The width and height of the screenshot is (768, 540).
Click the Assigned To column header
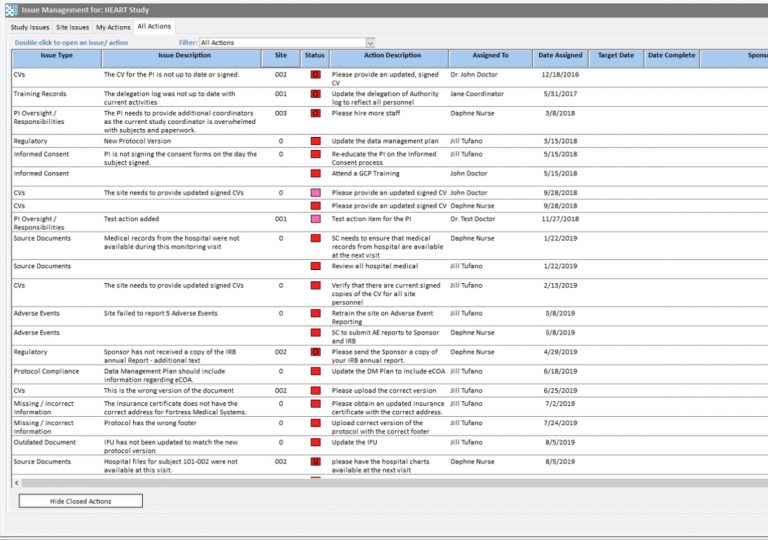click(x=490, y=56)
